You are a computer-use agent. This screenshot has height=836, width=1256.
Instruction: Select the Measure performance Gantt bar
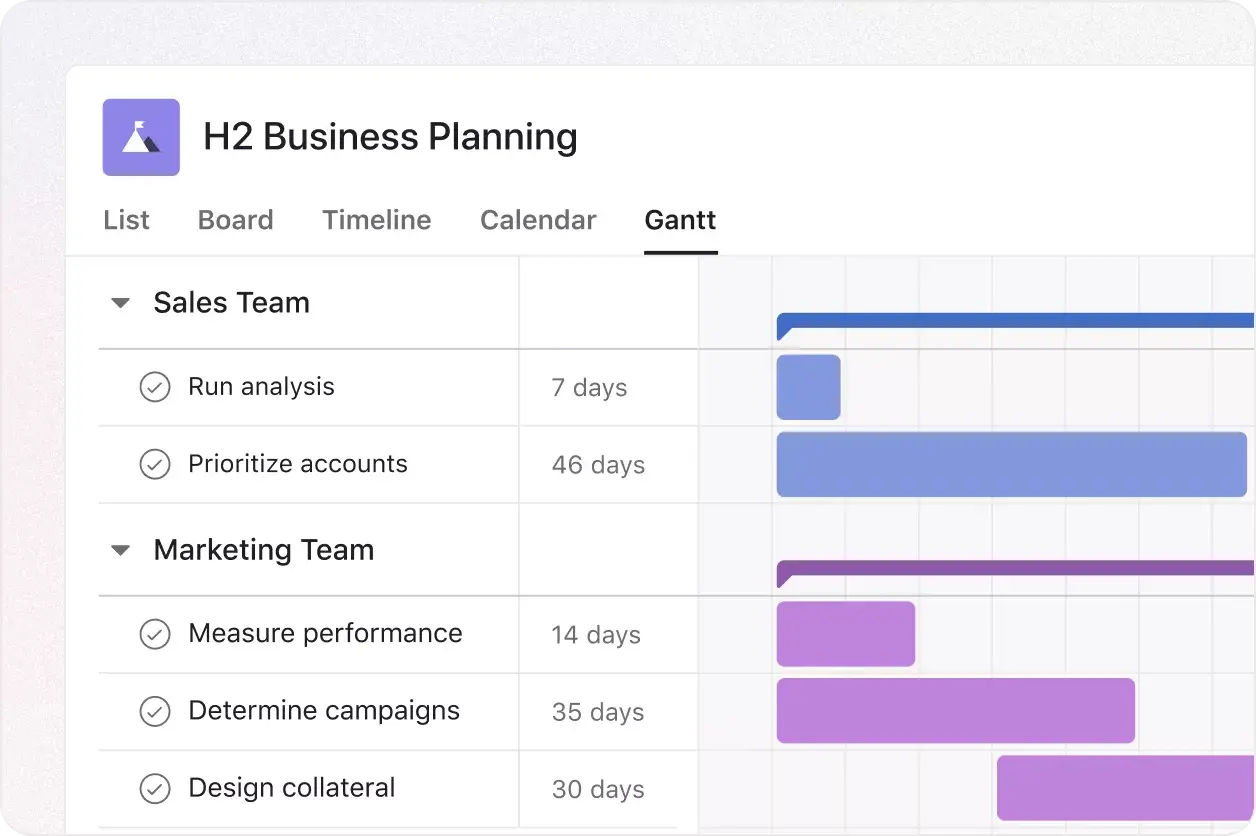pos(845,633)
